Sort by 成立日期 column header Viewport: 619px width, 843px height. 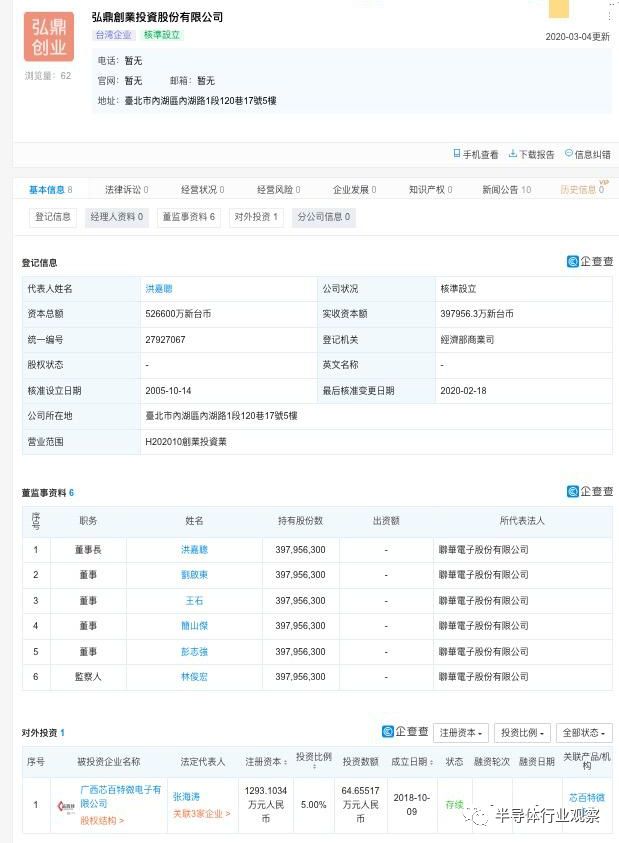point(412,762)
